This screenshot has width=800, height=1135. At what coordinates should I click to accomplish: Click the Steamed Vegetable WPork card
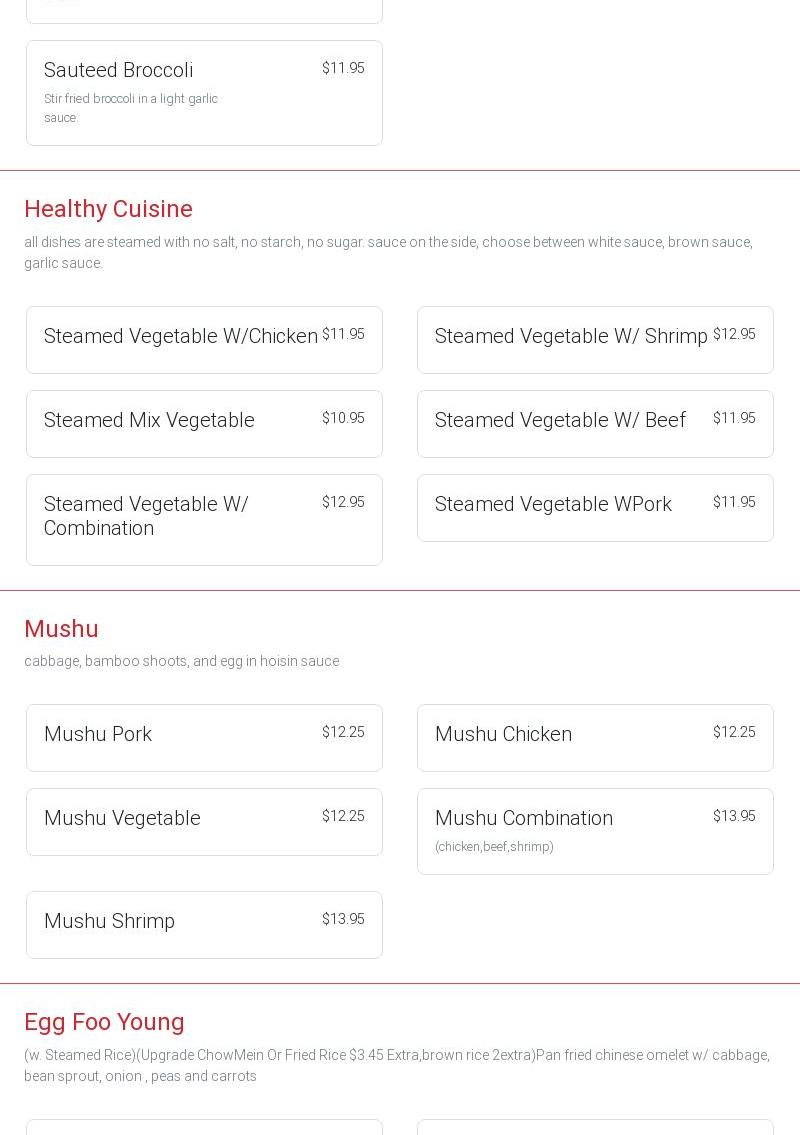pos(595,508)
